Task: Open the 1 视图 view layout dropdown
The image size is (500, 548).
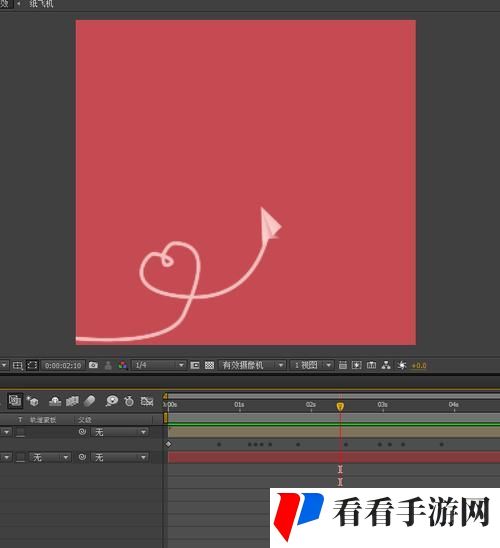Action: [311, 365]
